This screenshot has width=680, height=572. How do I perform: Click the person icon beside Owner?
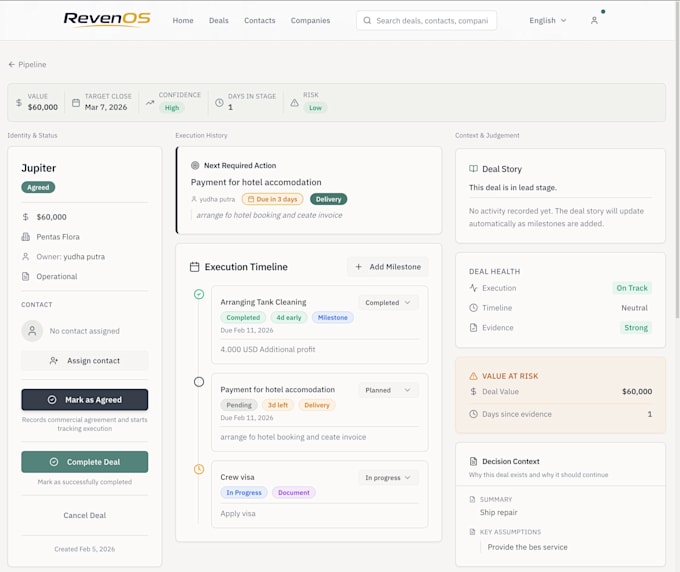[x=26, y=256]
